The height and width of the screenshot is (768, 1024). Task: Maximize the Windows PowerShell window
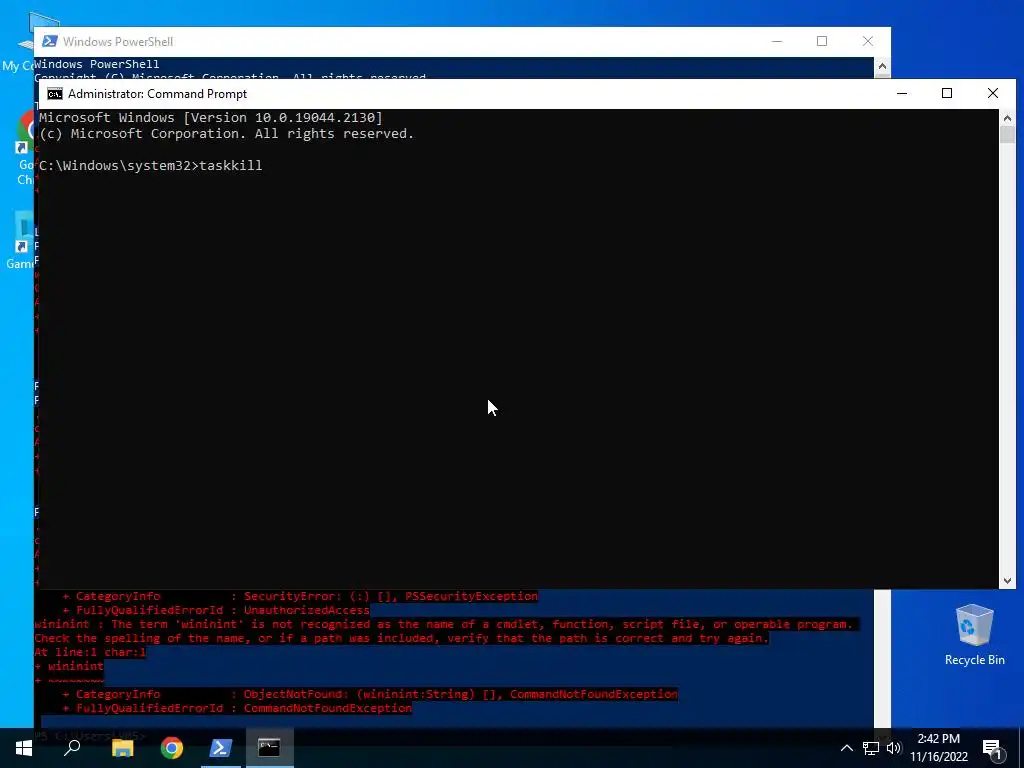coord(822,41)
